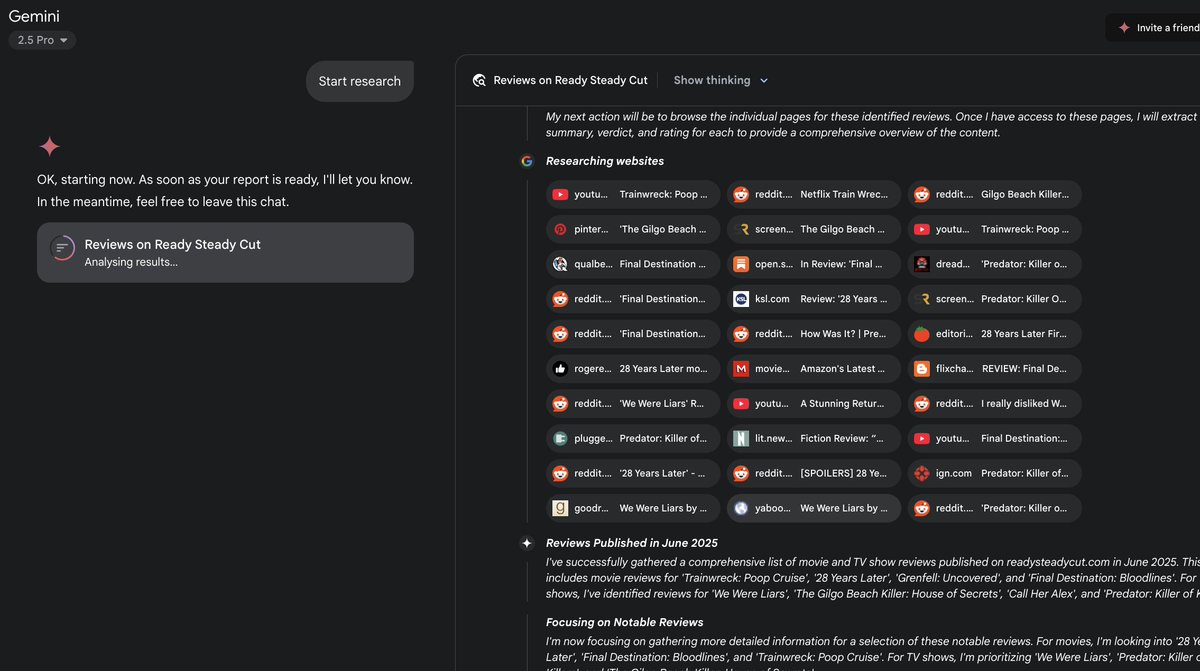The image size is (1200, 671).
Task: Open the Screenrant The Gilgo Beach source chip
Action: click(x=814, y=230)
